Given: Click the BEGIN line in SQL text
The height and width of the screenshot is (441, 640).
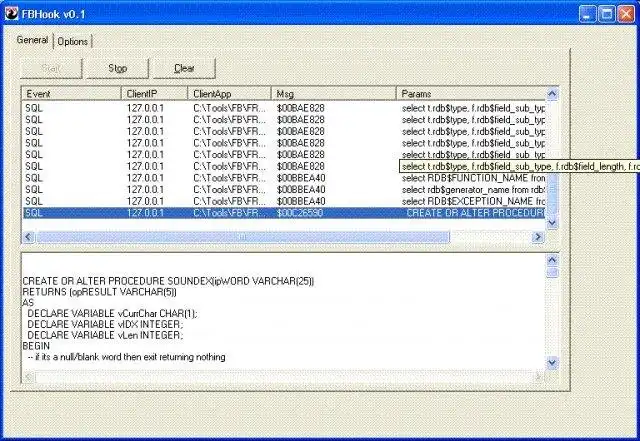Looking at the screenshot, I should point(36,346).
